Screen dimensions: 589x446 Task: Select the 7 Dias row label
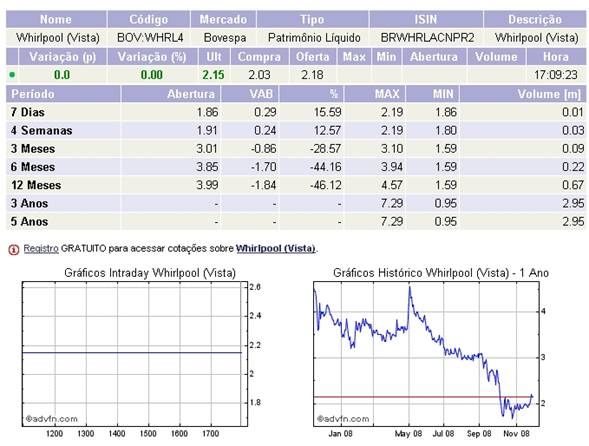coord(28,112)
